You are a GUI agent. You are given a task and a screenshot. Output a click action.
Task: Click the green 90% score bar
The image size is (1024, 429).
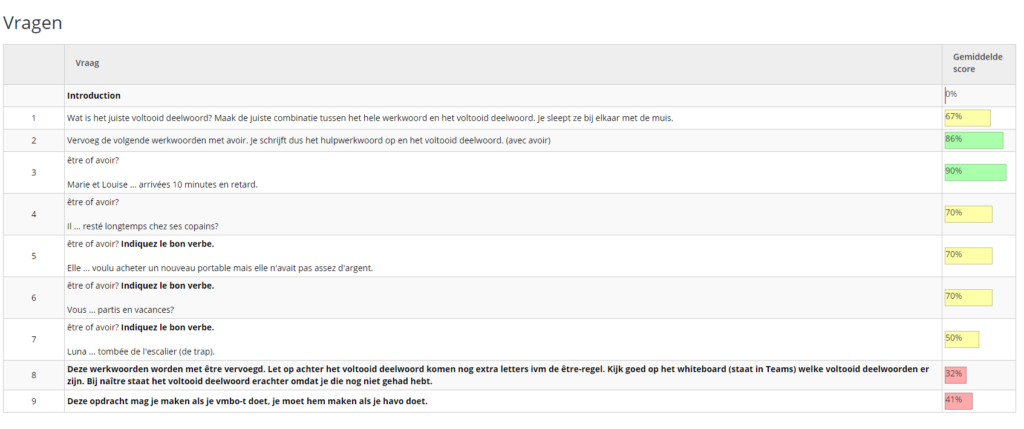975,172
